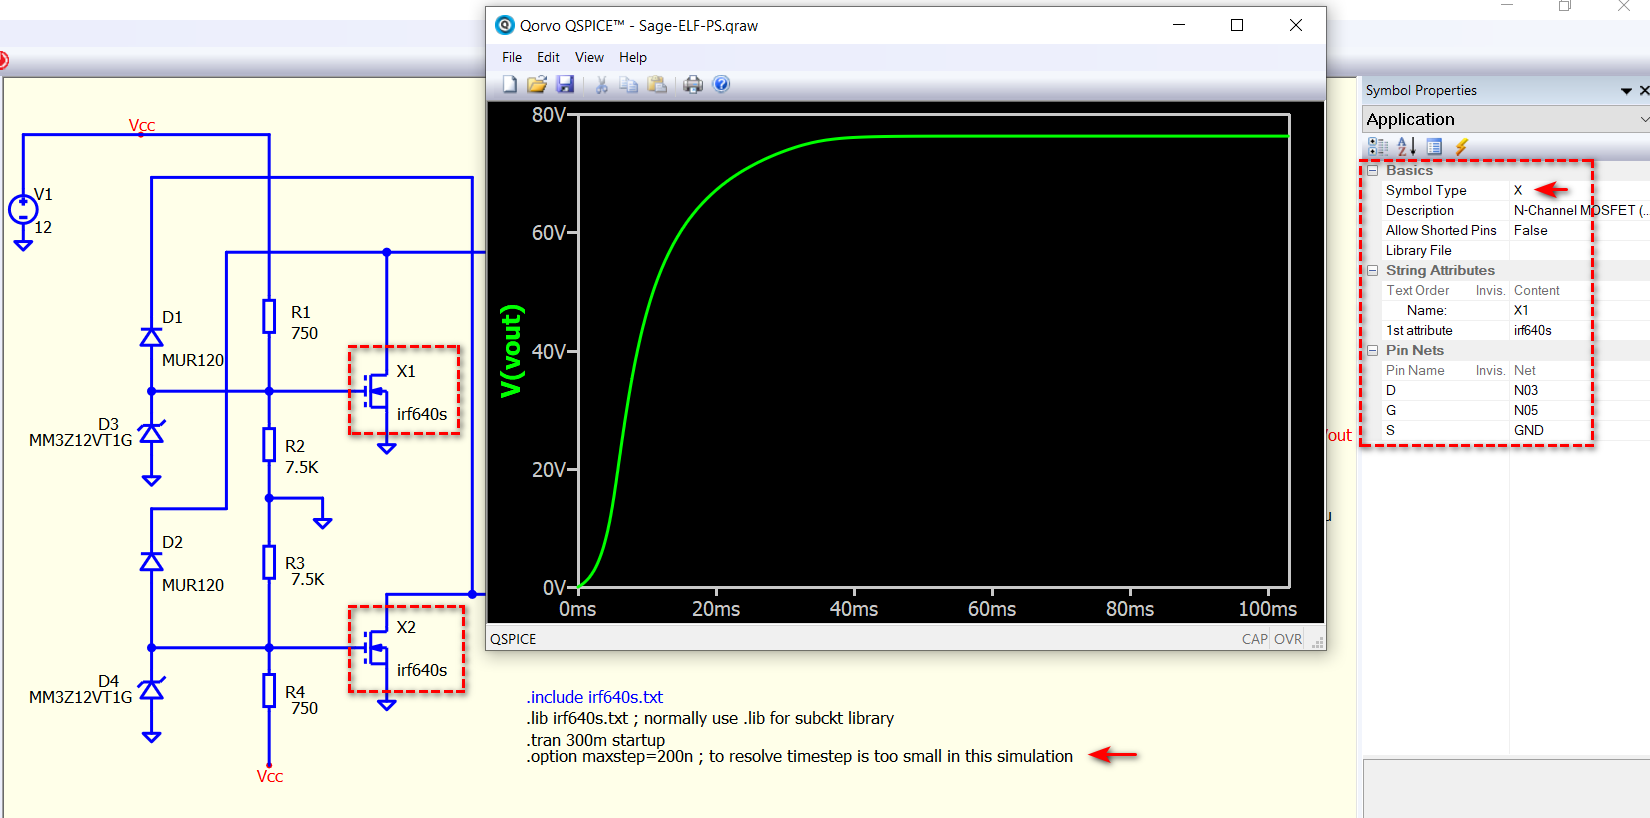This screenshot has height=818, width=1650.
Task: Collapse the String Attributes section
Action: tap(1373, 271)
